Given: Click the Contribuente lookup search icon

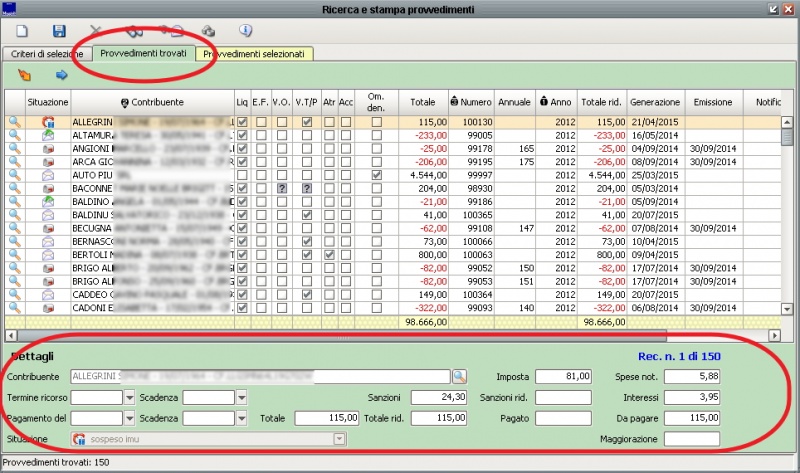Looking at the screenshot, I should [459, 377].
